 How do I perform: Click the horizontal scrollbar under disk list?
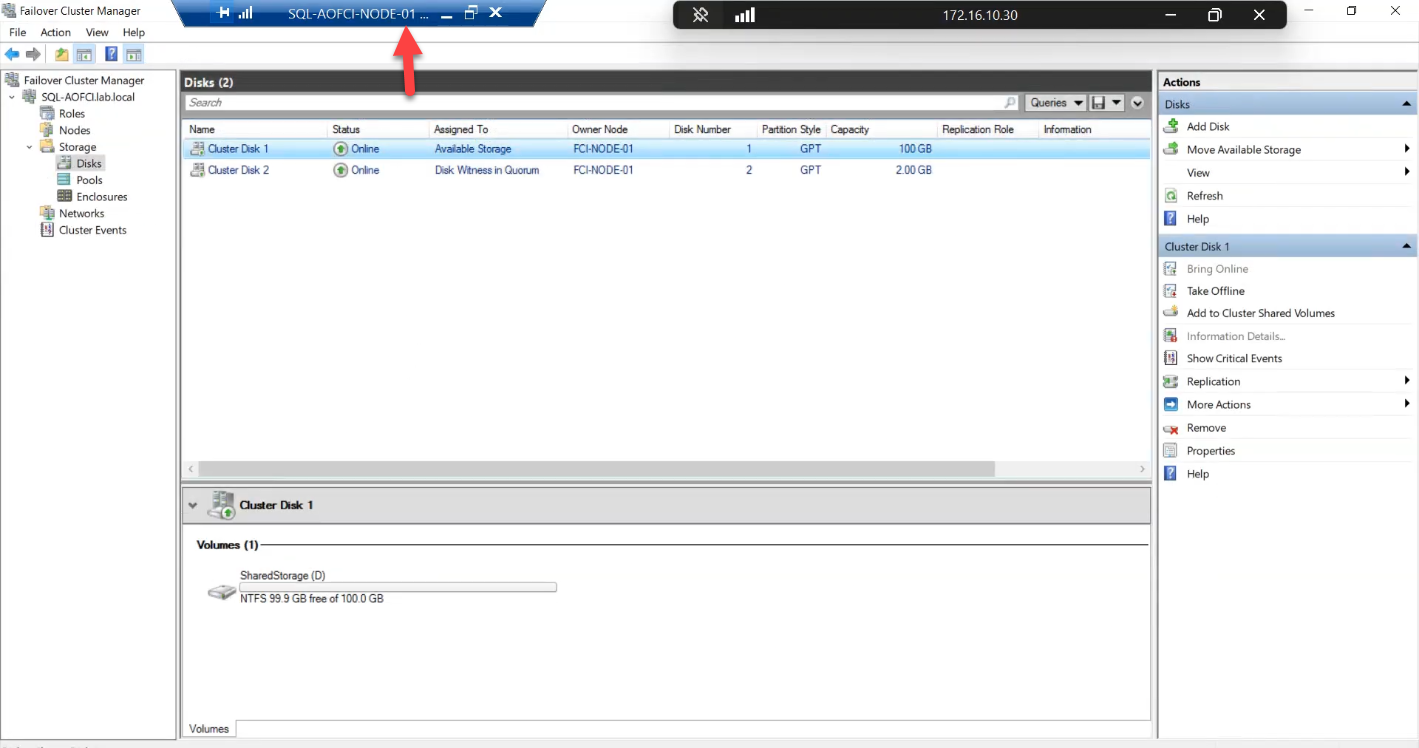[596, 469]
